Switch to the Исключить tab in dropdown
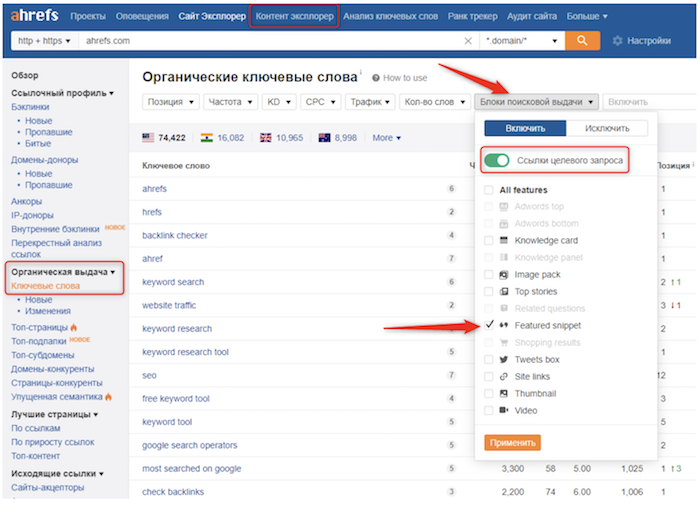Screen dimensions: 700x517 point(607,128)
